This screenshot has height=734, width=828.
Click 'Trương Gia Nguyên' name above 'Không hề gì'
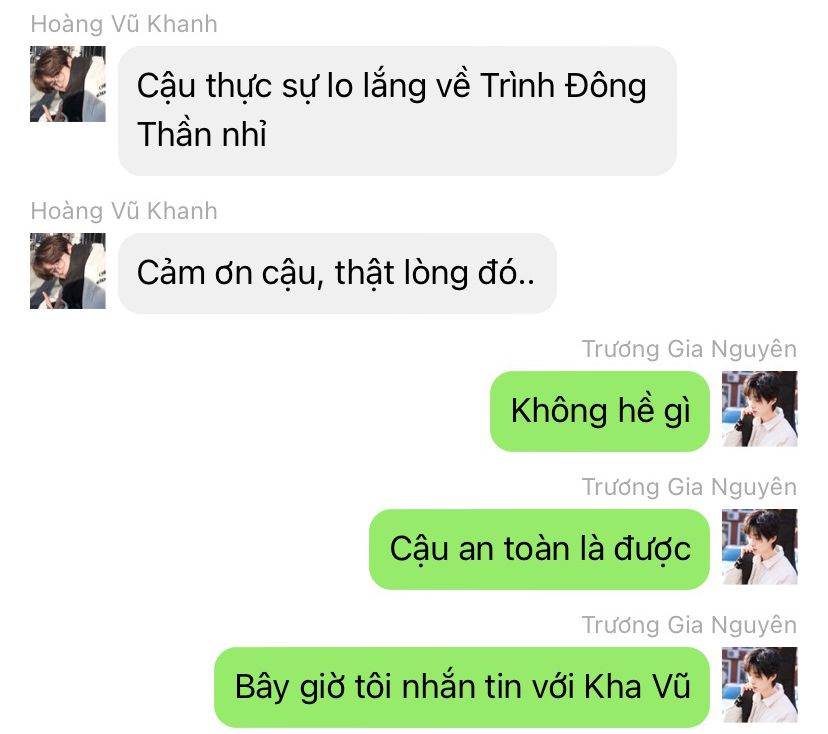point(689,350)
